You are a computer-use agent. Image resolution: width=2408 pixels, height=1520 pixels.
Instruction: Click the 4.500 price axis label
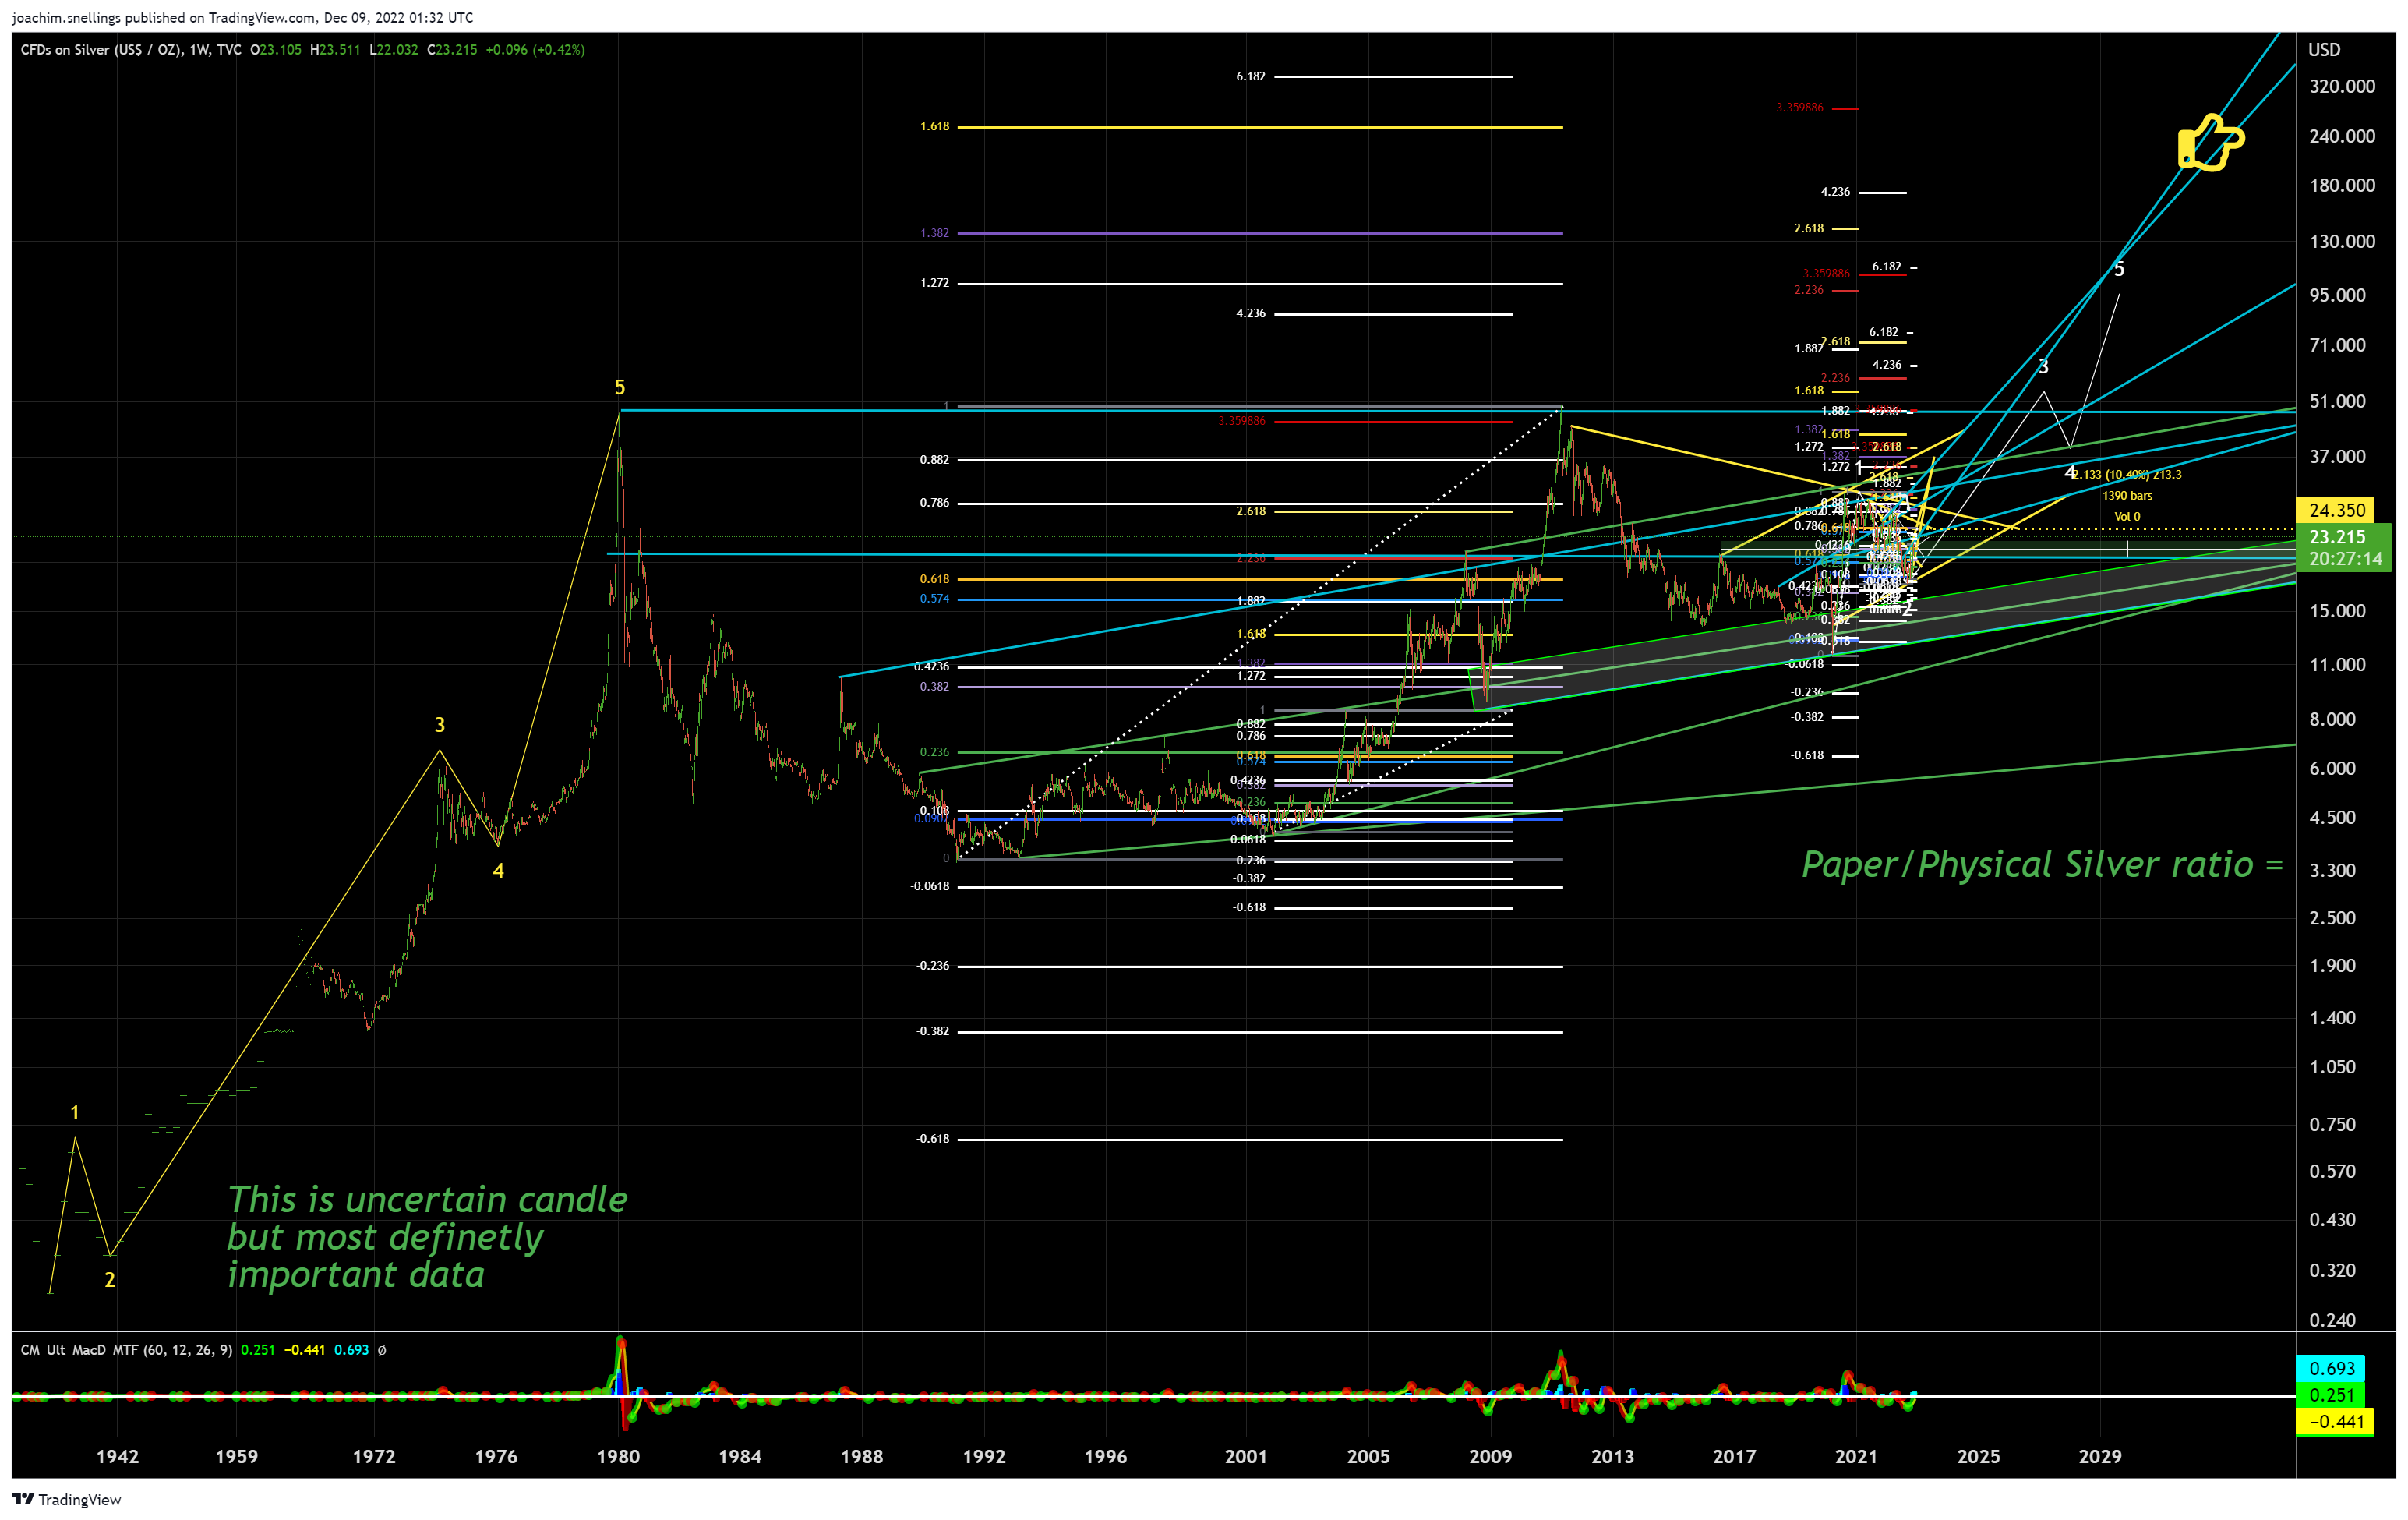pyautogui.click(x=2333, y=817)
